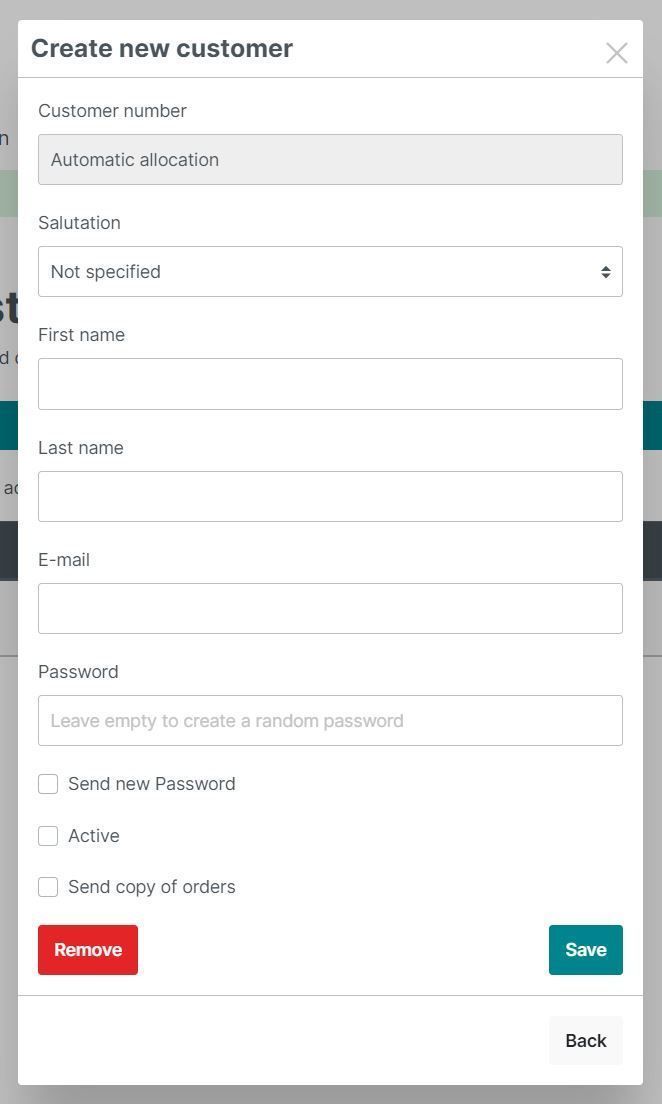The width and height of the screenshot is (662, 1104).
Task: Click into the E-mail input field
Action: (x=330, y=609)
